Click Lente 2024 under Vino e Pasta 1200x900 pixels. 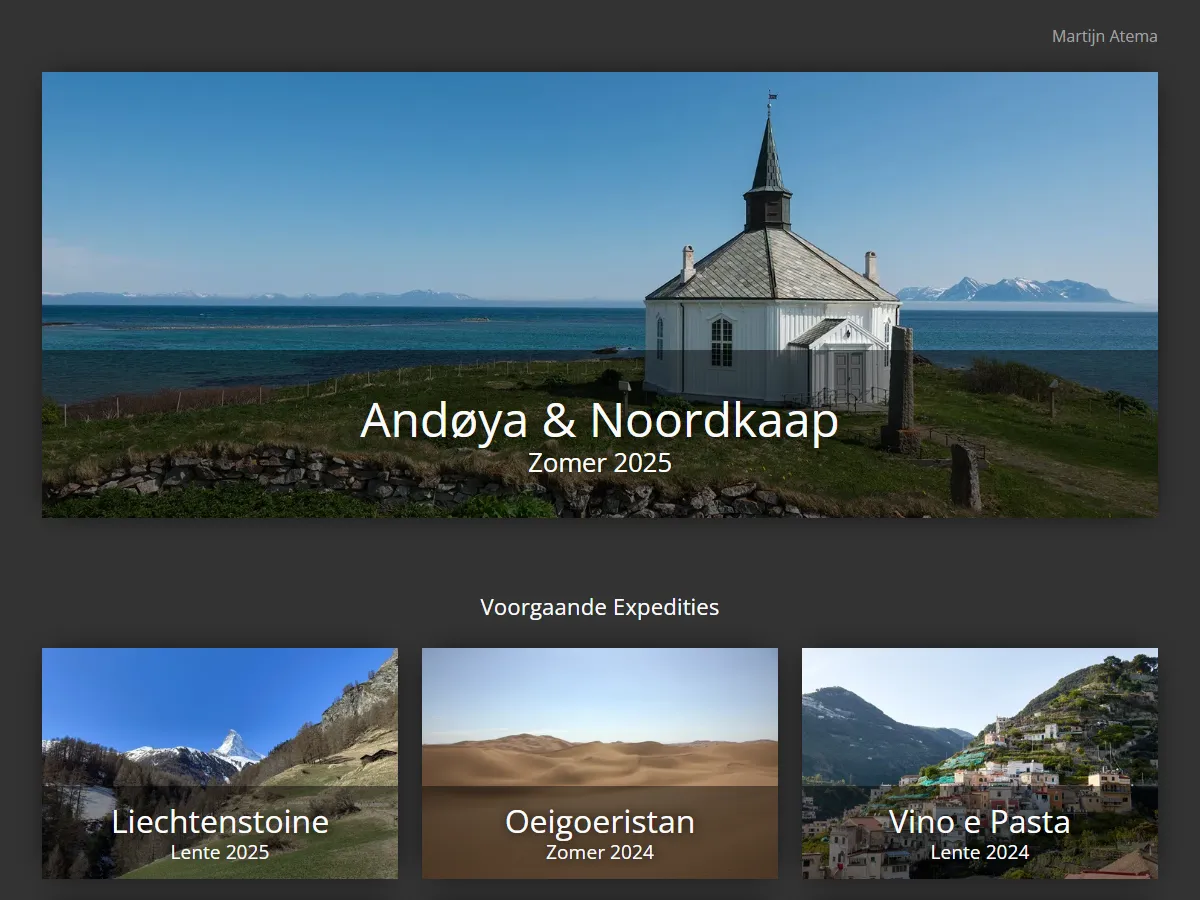coord(979,852)
